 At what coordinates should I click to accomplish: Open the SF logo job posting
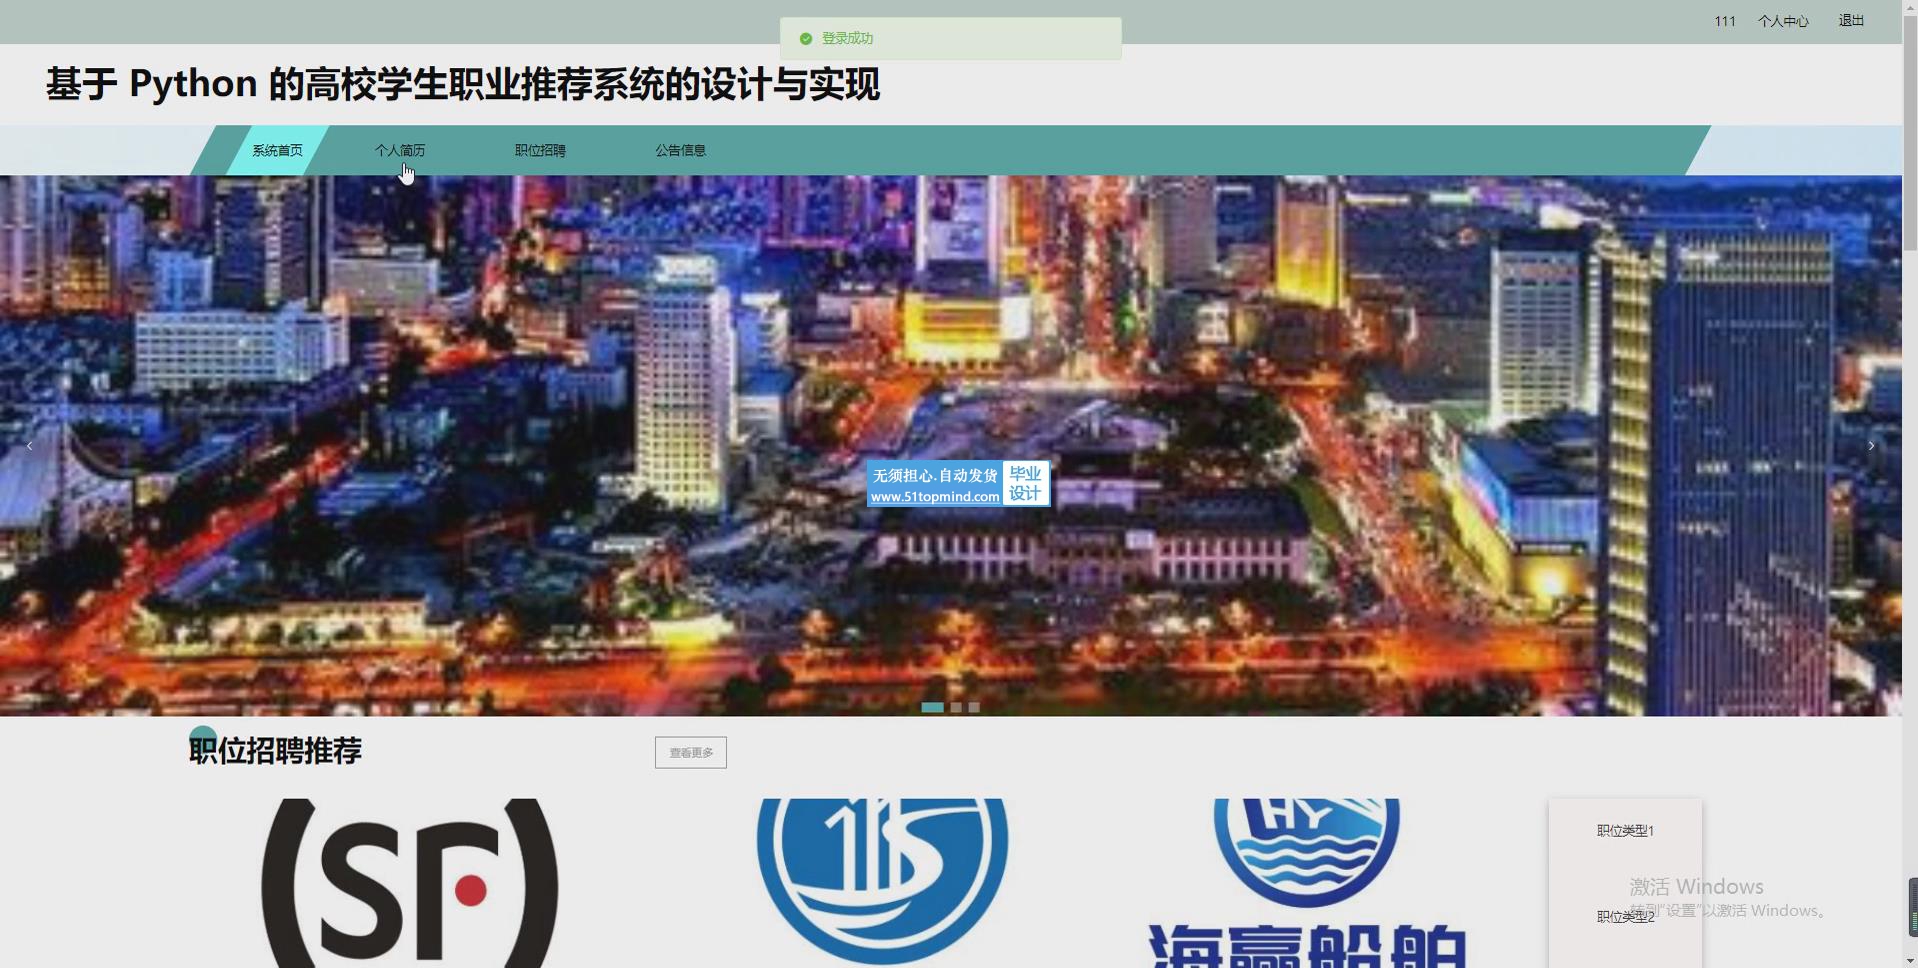click(x=409, y=883)
